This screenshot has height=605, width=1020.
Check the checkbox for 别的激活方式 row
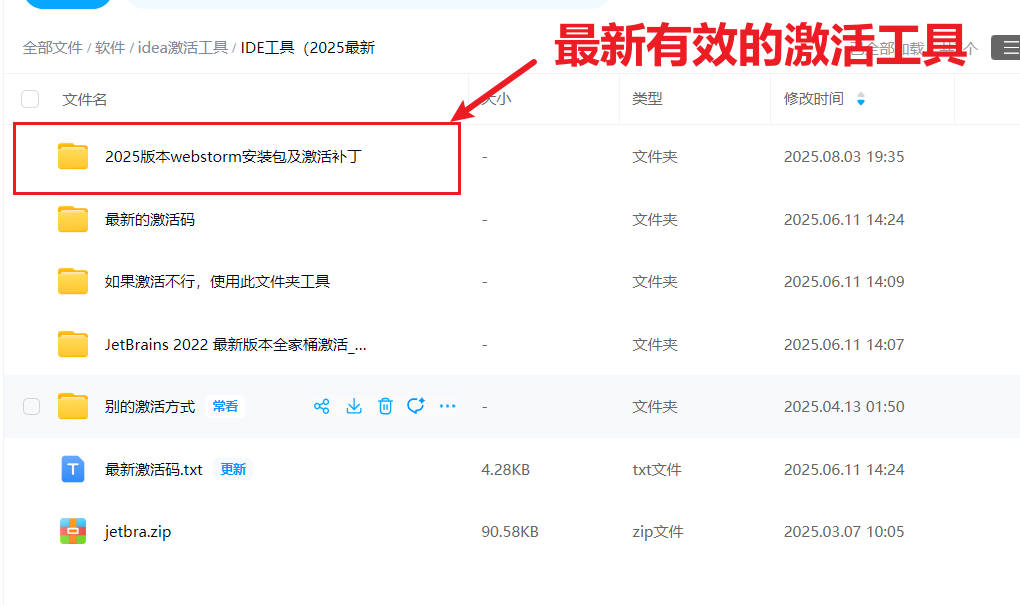[x=31, y=407]
